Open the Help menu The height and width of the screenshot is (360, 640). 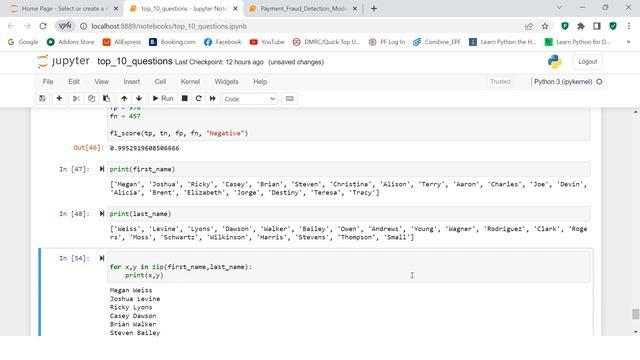pyautogui.click(x=260, y=82)
